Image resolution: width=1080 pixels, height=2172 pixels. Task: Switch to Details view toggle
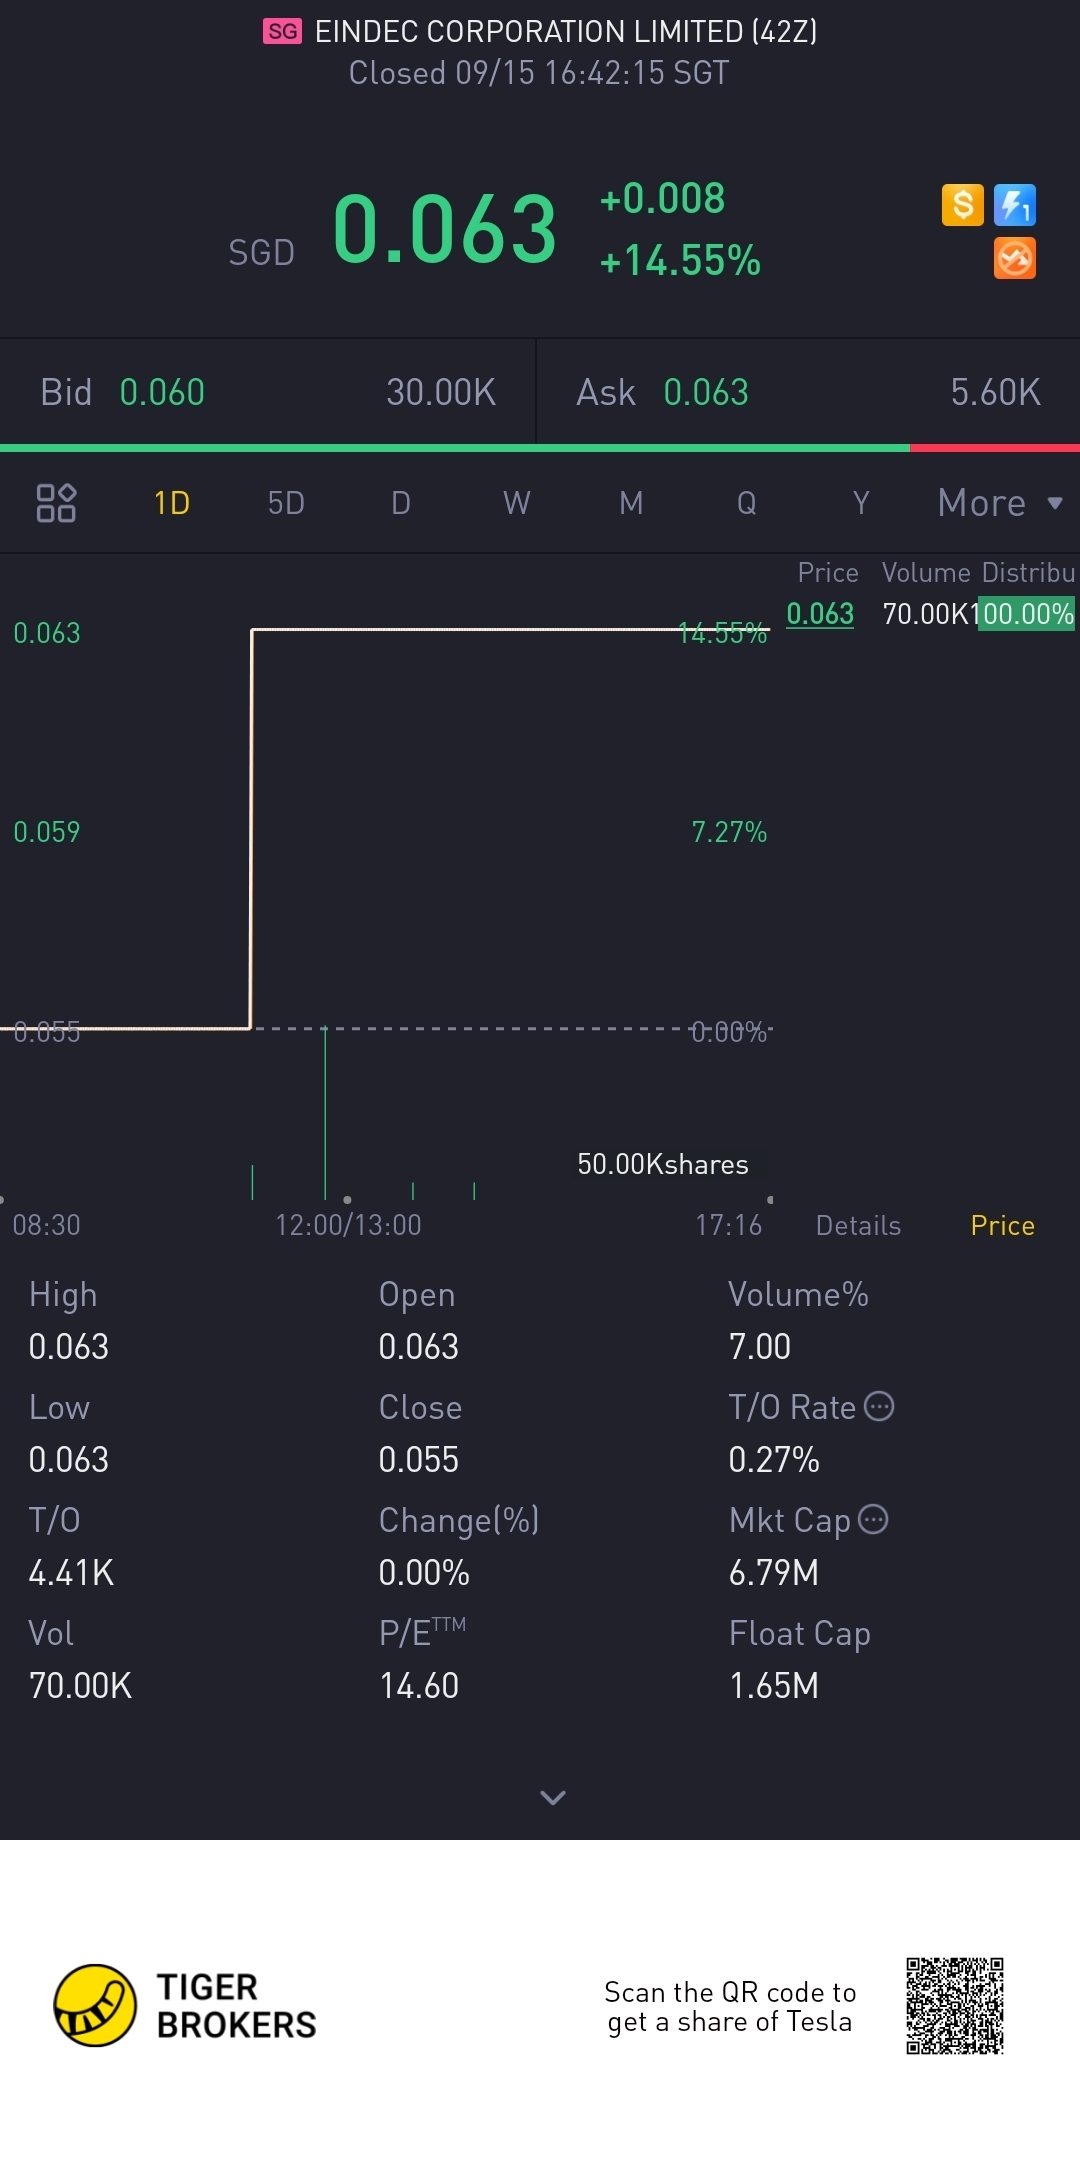[858, 1225]
